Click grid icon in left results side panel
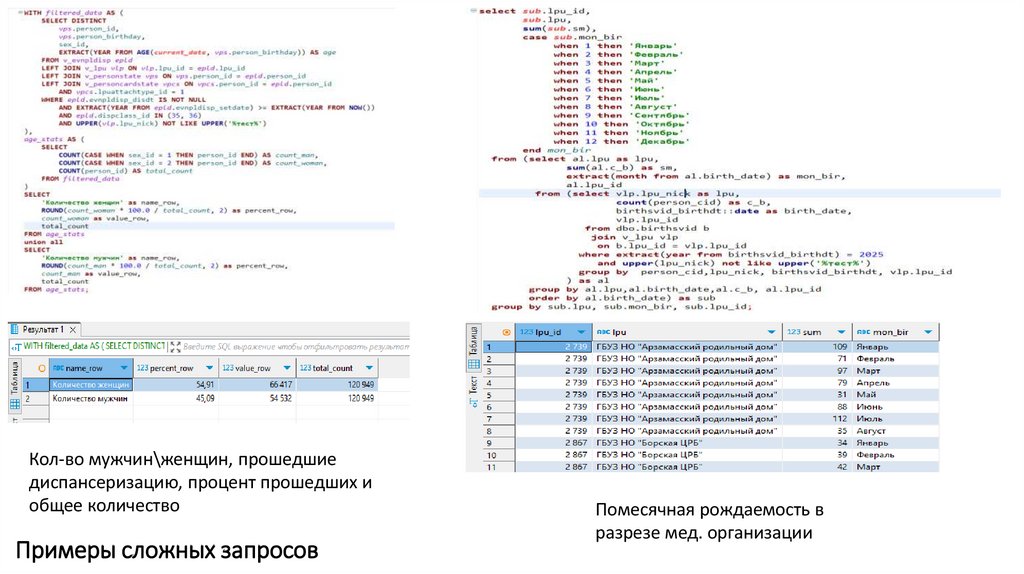This screenshot has width=1024, height=574. (15, 404)
